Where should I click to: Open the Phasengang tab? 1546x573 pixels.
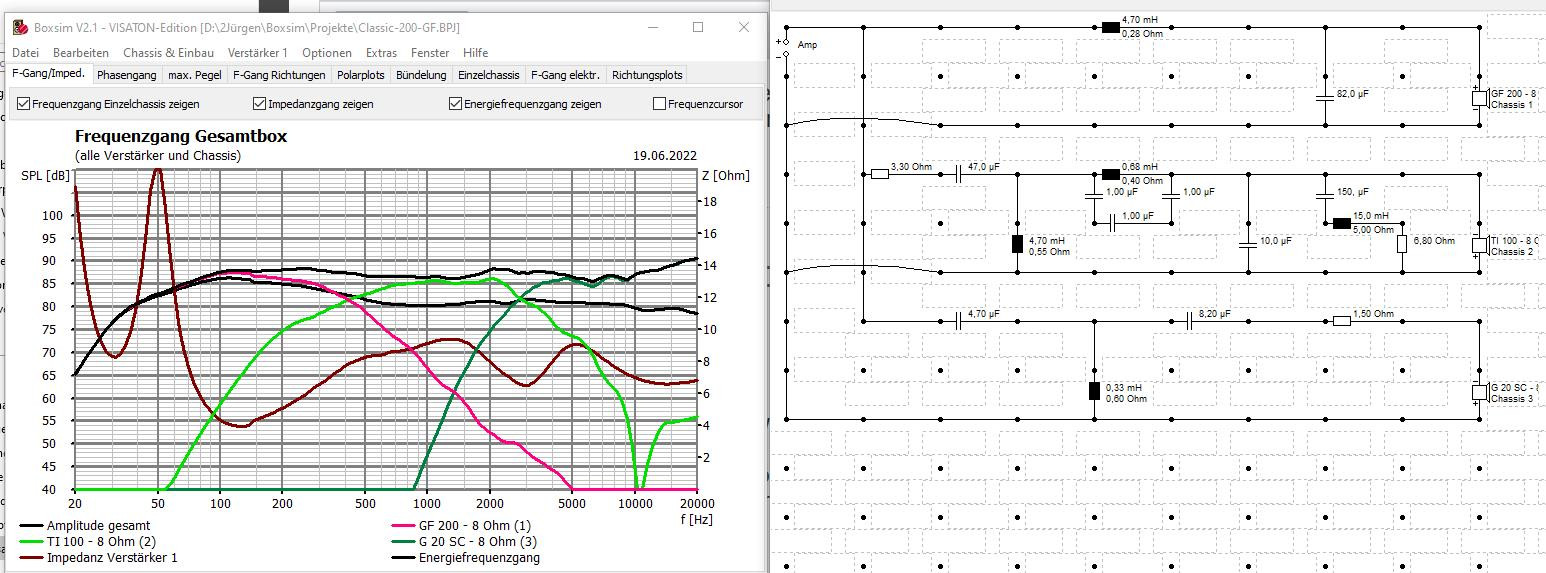[x=126, y=75]
